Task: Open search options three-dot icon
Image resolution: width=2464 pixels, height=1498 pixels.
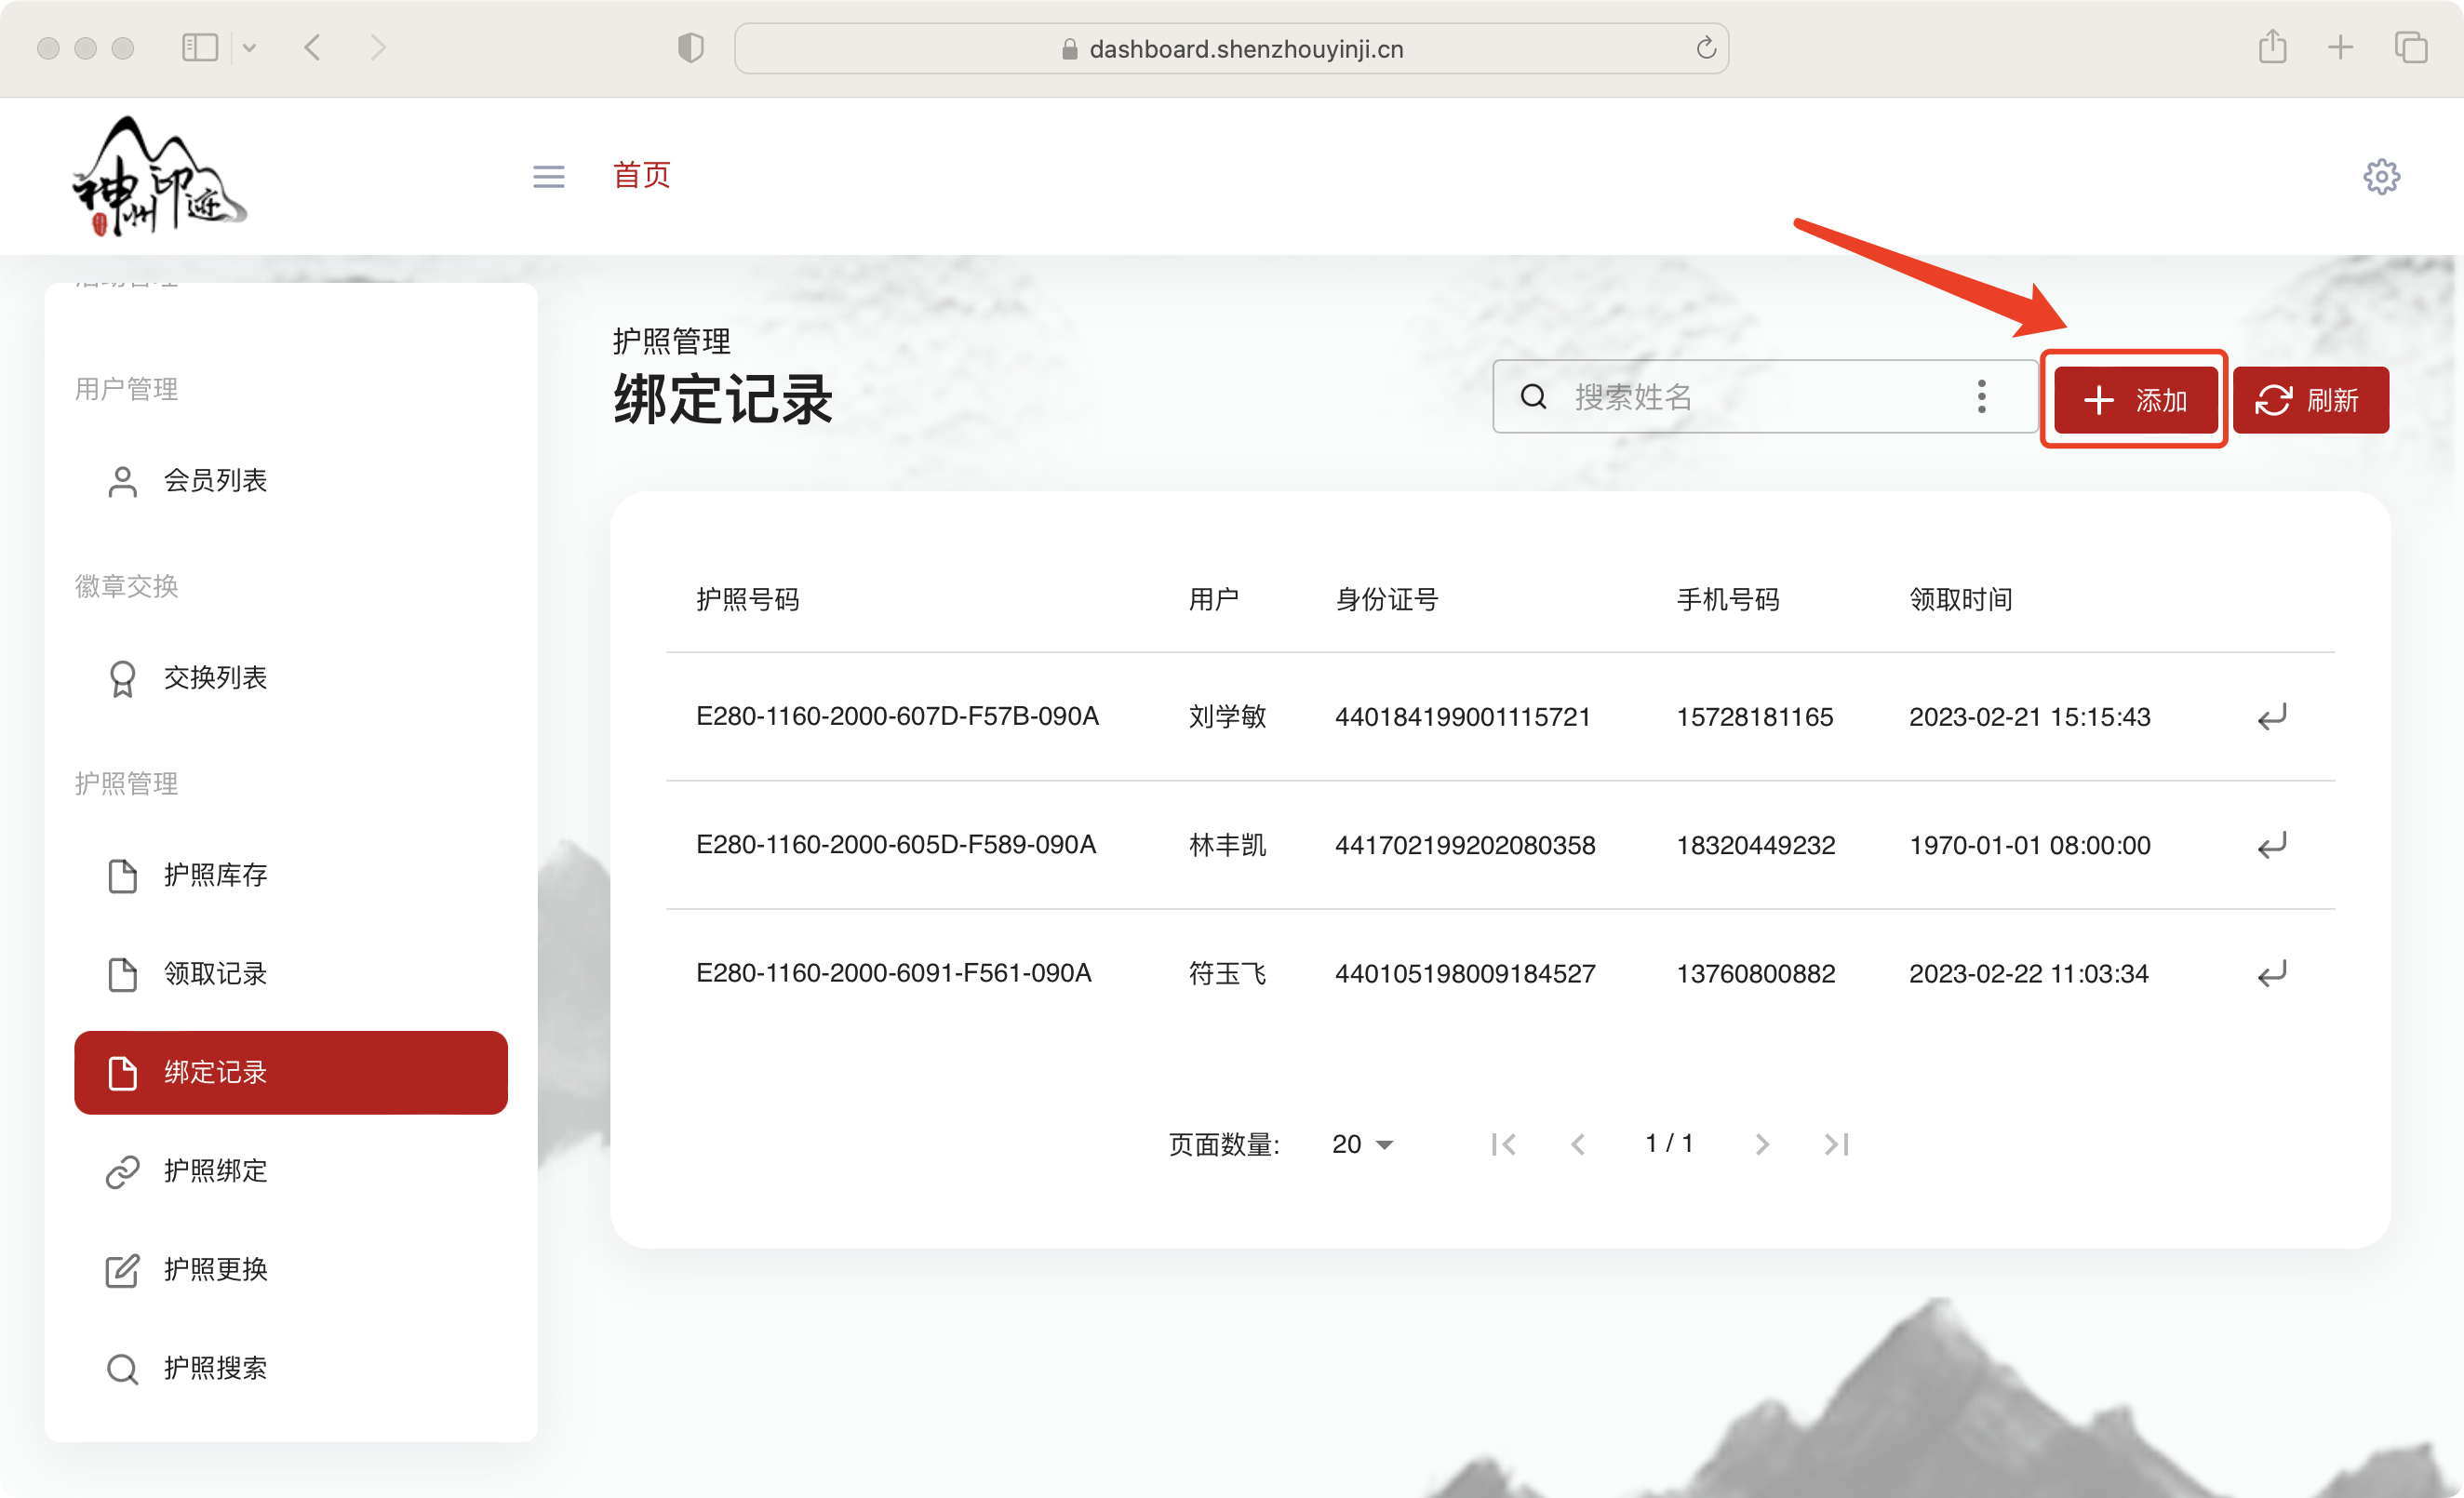Action: 1981,397
